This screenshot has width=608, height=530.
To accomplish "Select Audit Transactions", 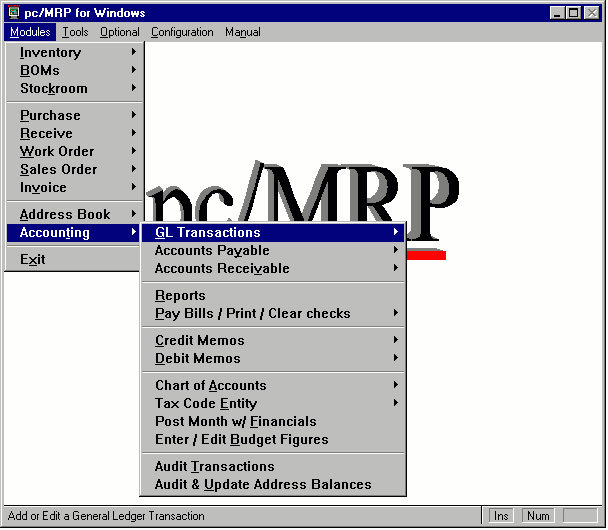I will [273, 466].
